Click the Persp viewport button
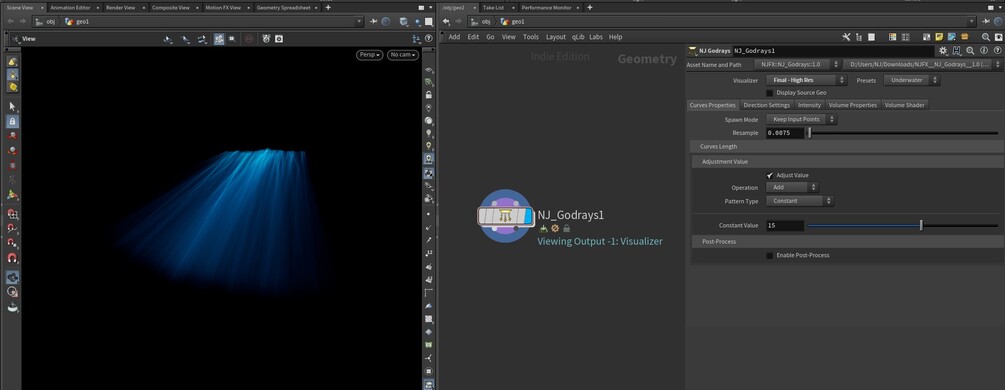 pos(369,55)
